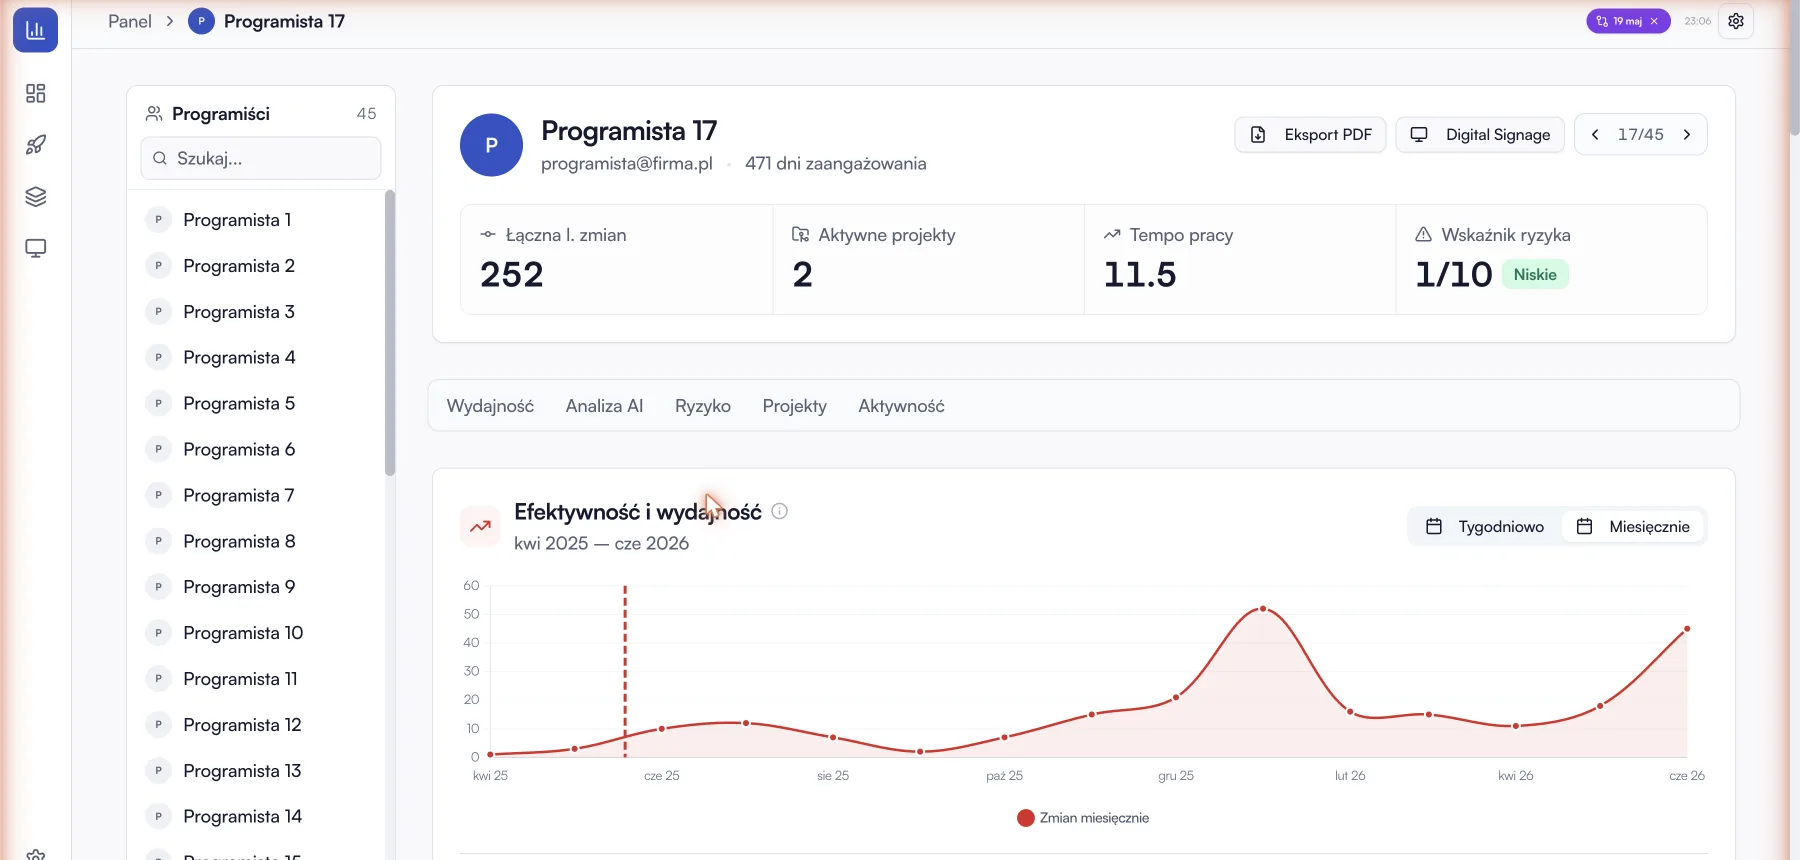The image size is (1800, 860).
Task: Click the info icon next to Efektywność i wydajność
Action: 780,511
